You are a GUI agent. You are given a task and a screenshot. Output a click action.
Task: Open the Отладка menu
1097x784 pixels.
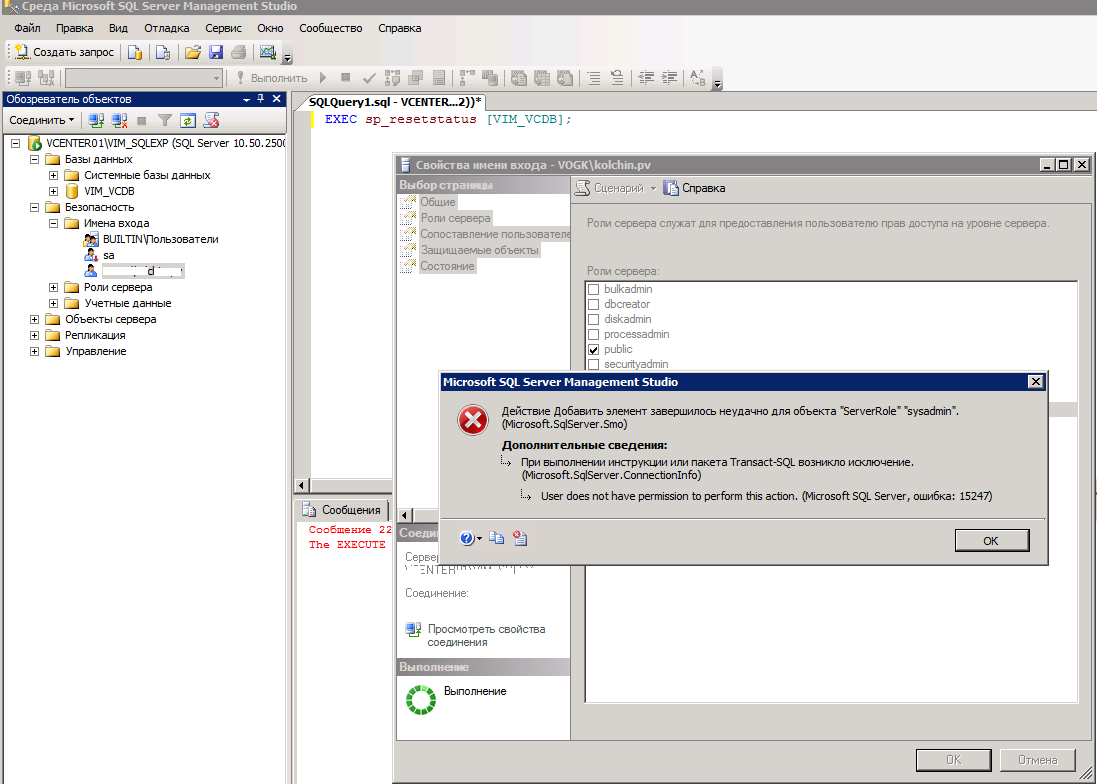pyautogui.click(x=167, y=28)
